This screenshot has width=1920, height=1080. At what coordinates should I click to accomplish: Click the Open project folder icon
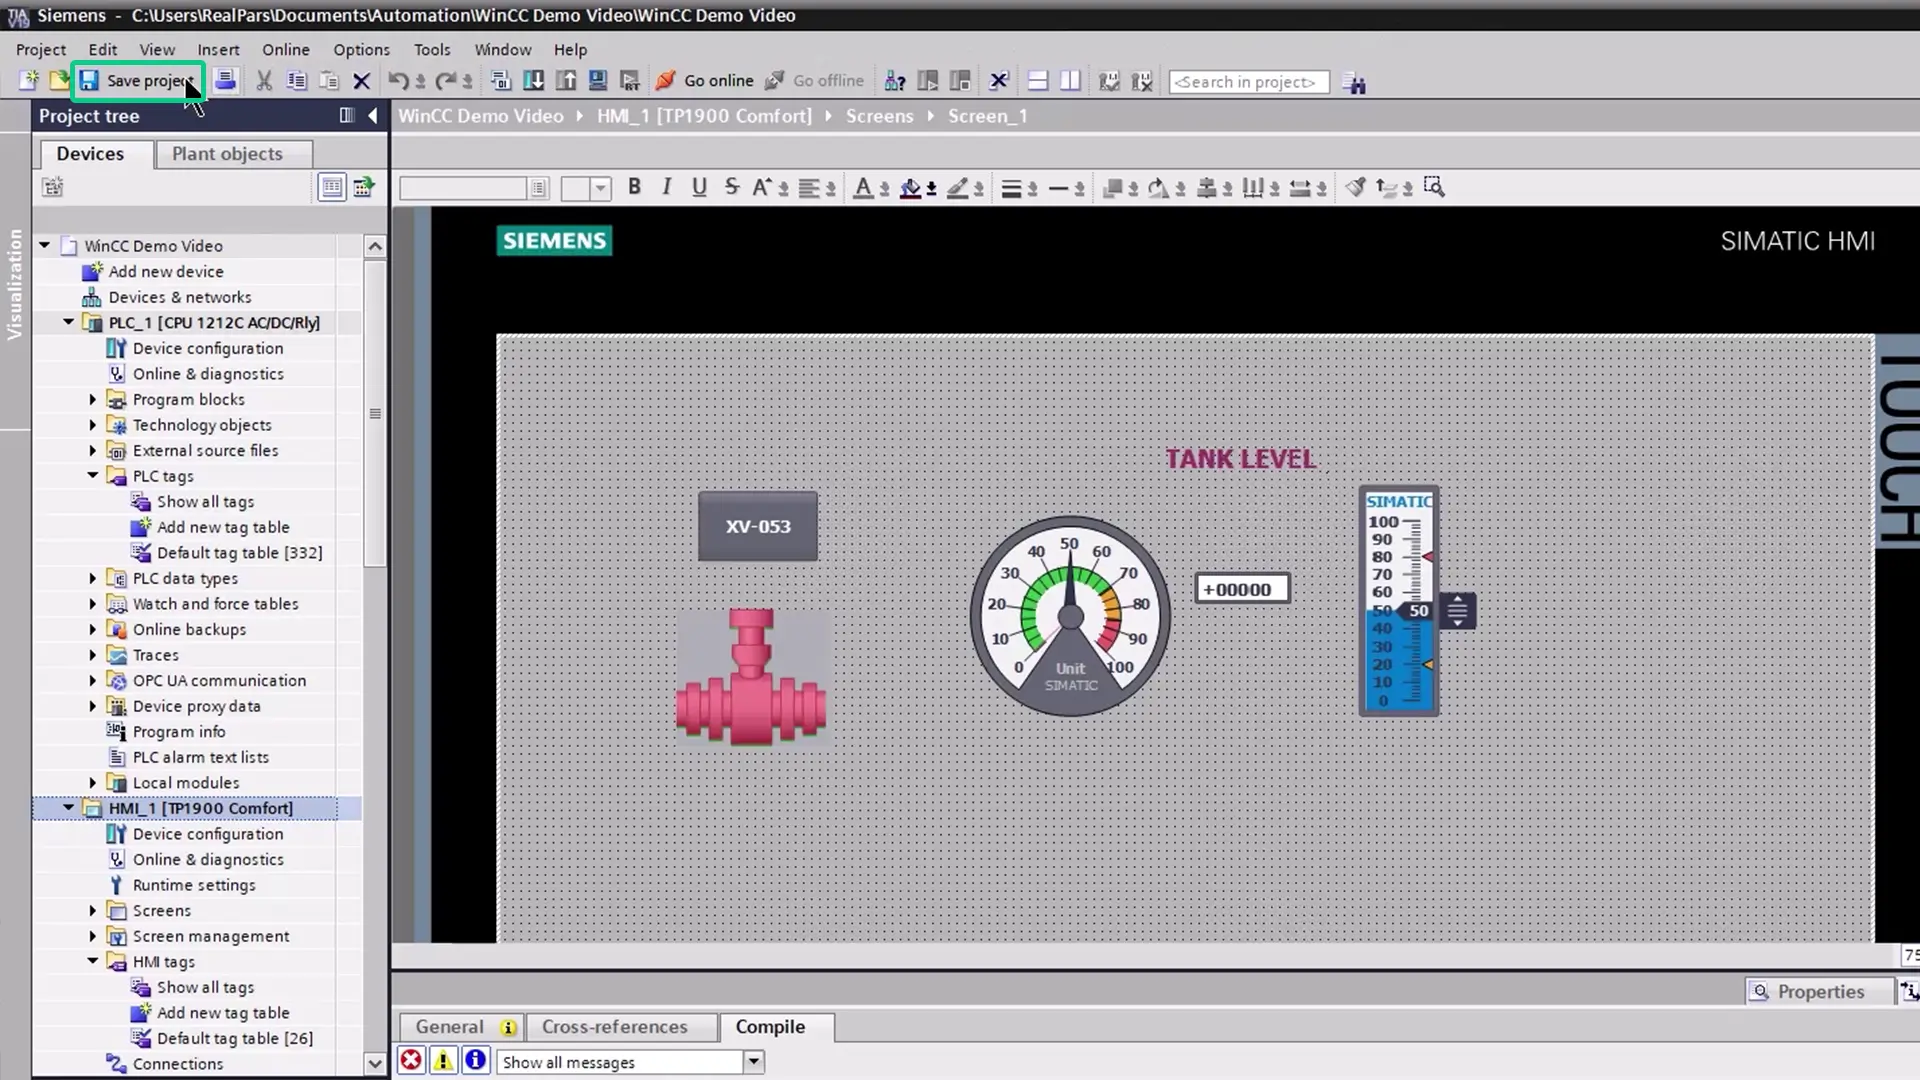[x=59, y=81]
